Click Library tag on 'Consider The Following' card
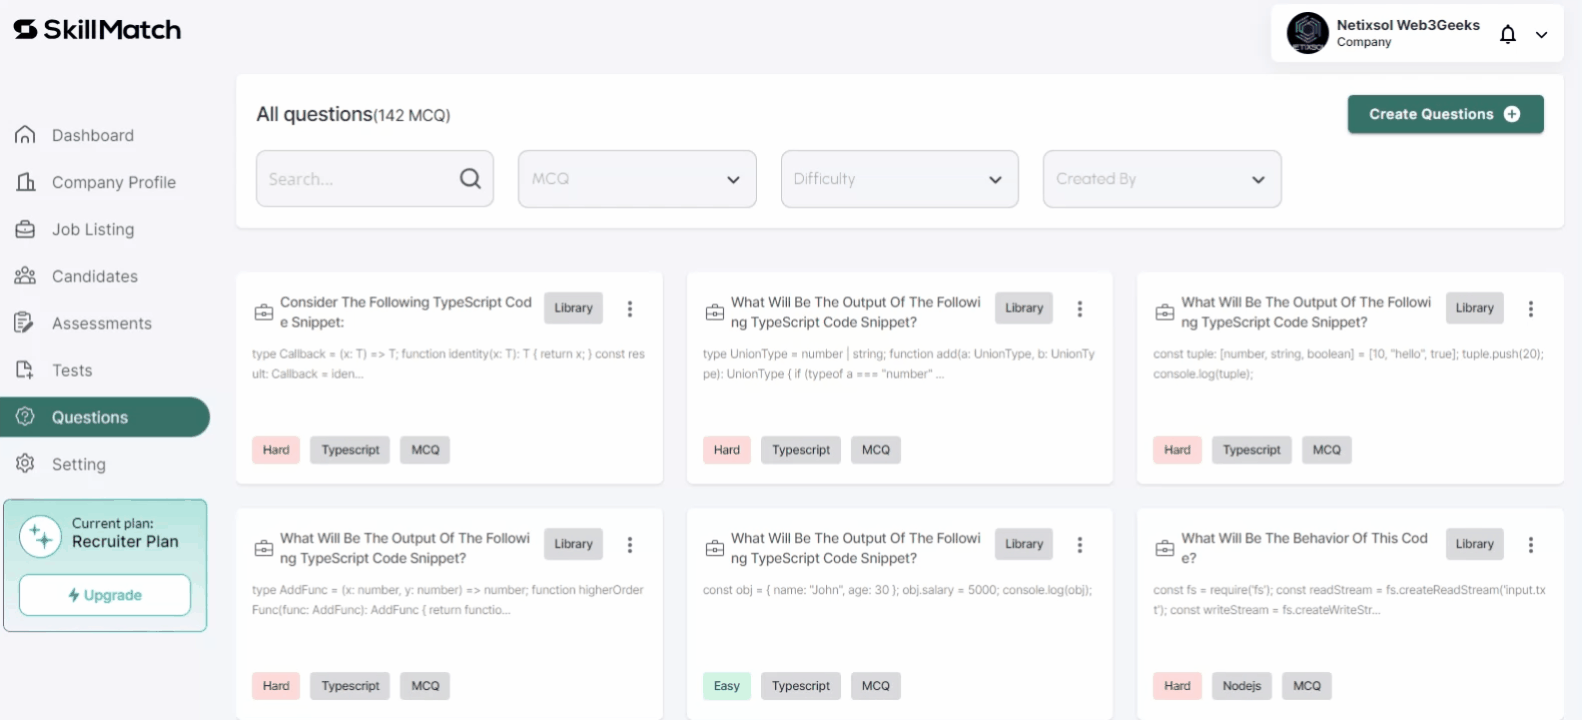This screenshot has height=720, width=1582. click(x=574, y=308)
